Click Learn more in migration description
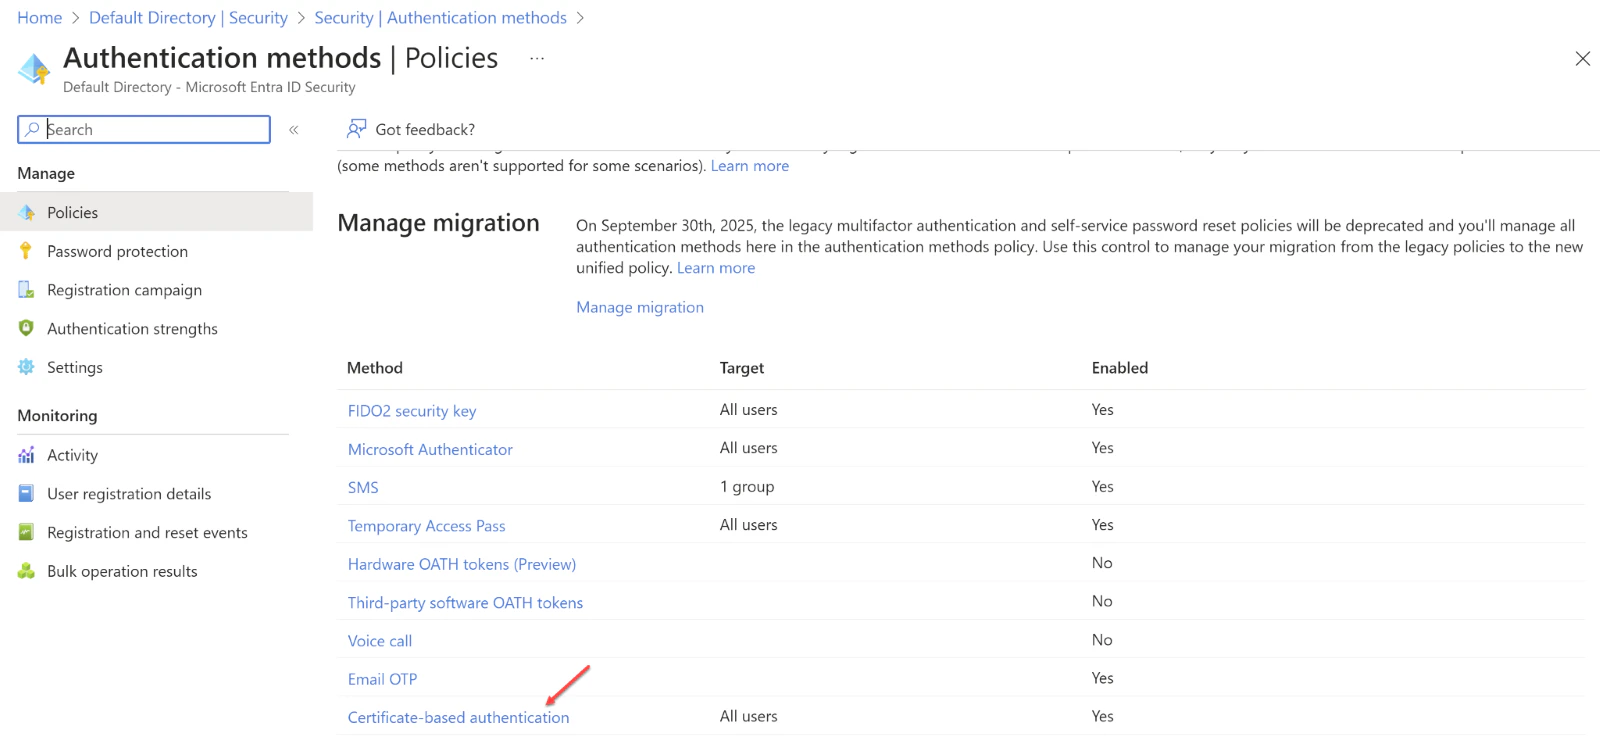1600x741 pixels. 716,268
